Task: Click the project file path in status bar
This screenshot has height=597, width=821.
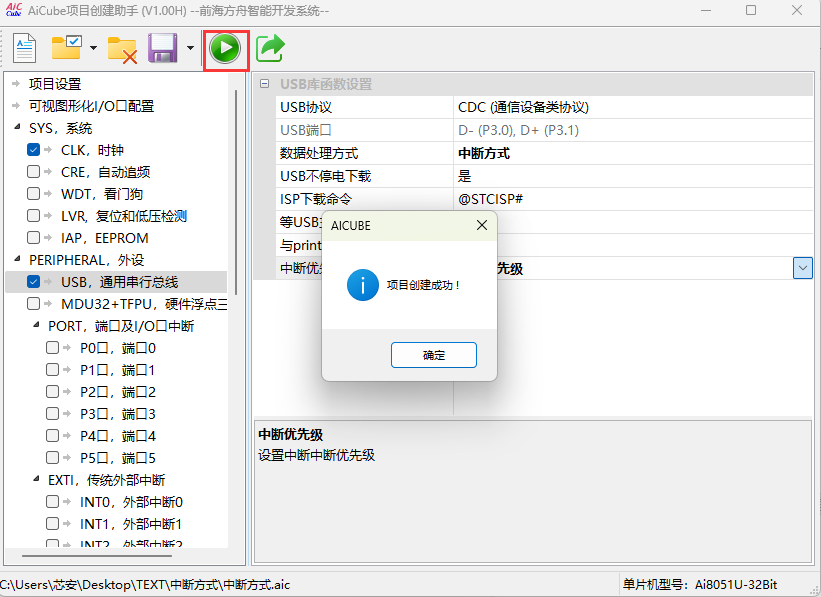Action: [x=145, y=584]
